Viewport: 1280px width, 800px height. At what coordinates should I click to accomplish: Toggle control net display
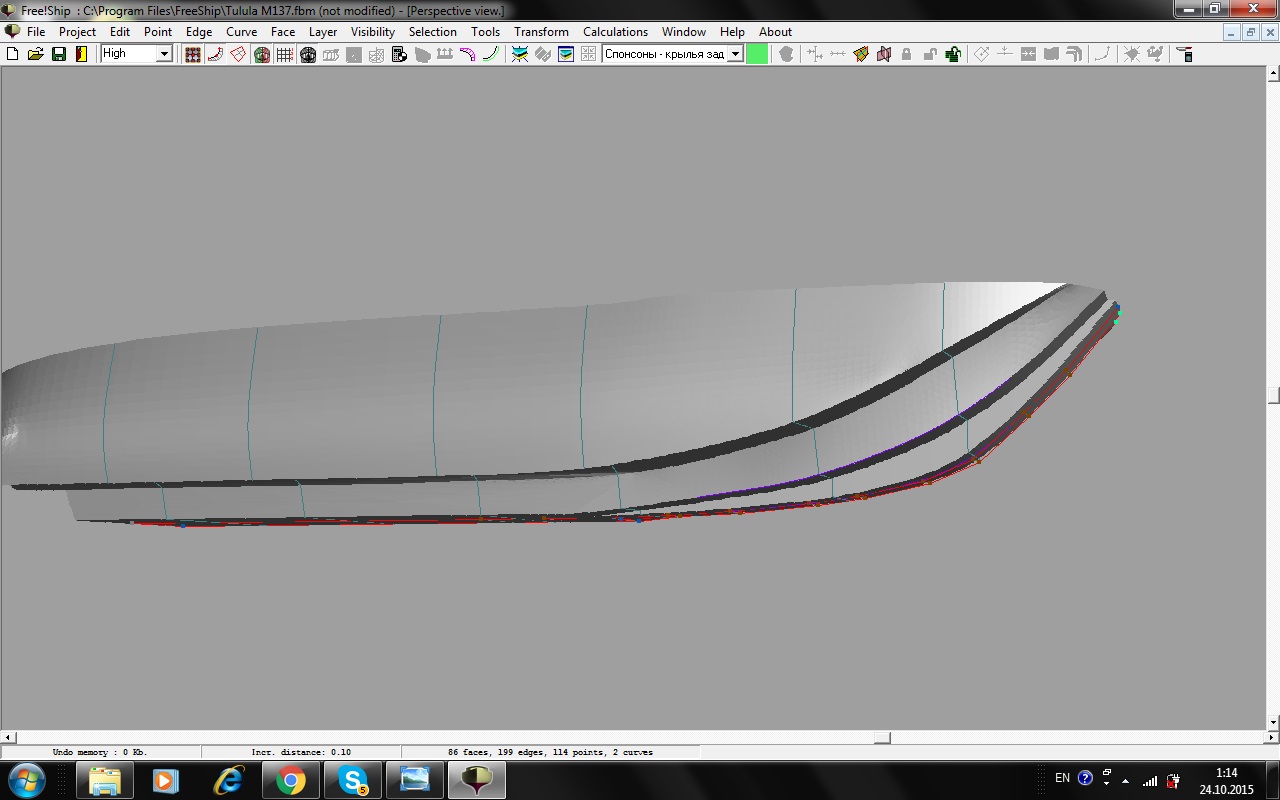[193, 54]
